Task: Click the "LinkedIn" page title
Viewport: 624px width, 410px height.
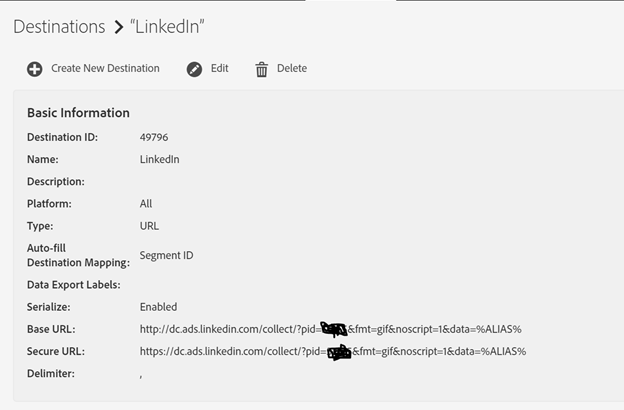Action: pos(167,27)
